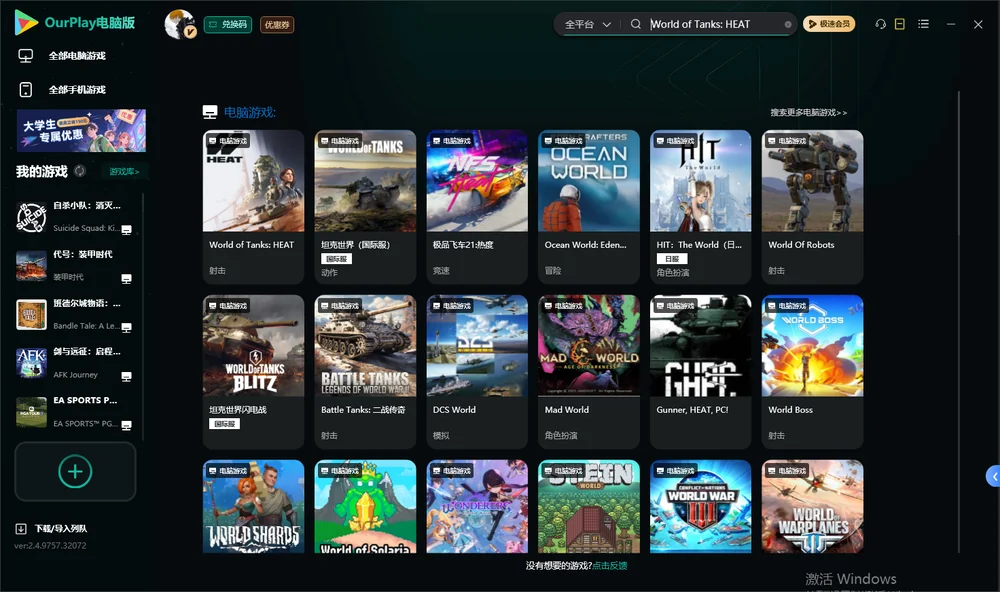Screen dimensions: 1000x592
Task: Click the 优惠券 coupon button
Action: [277, 25]
